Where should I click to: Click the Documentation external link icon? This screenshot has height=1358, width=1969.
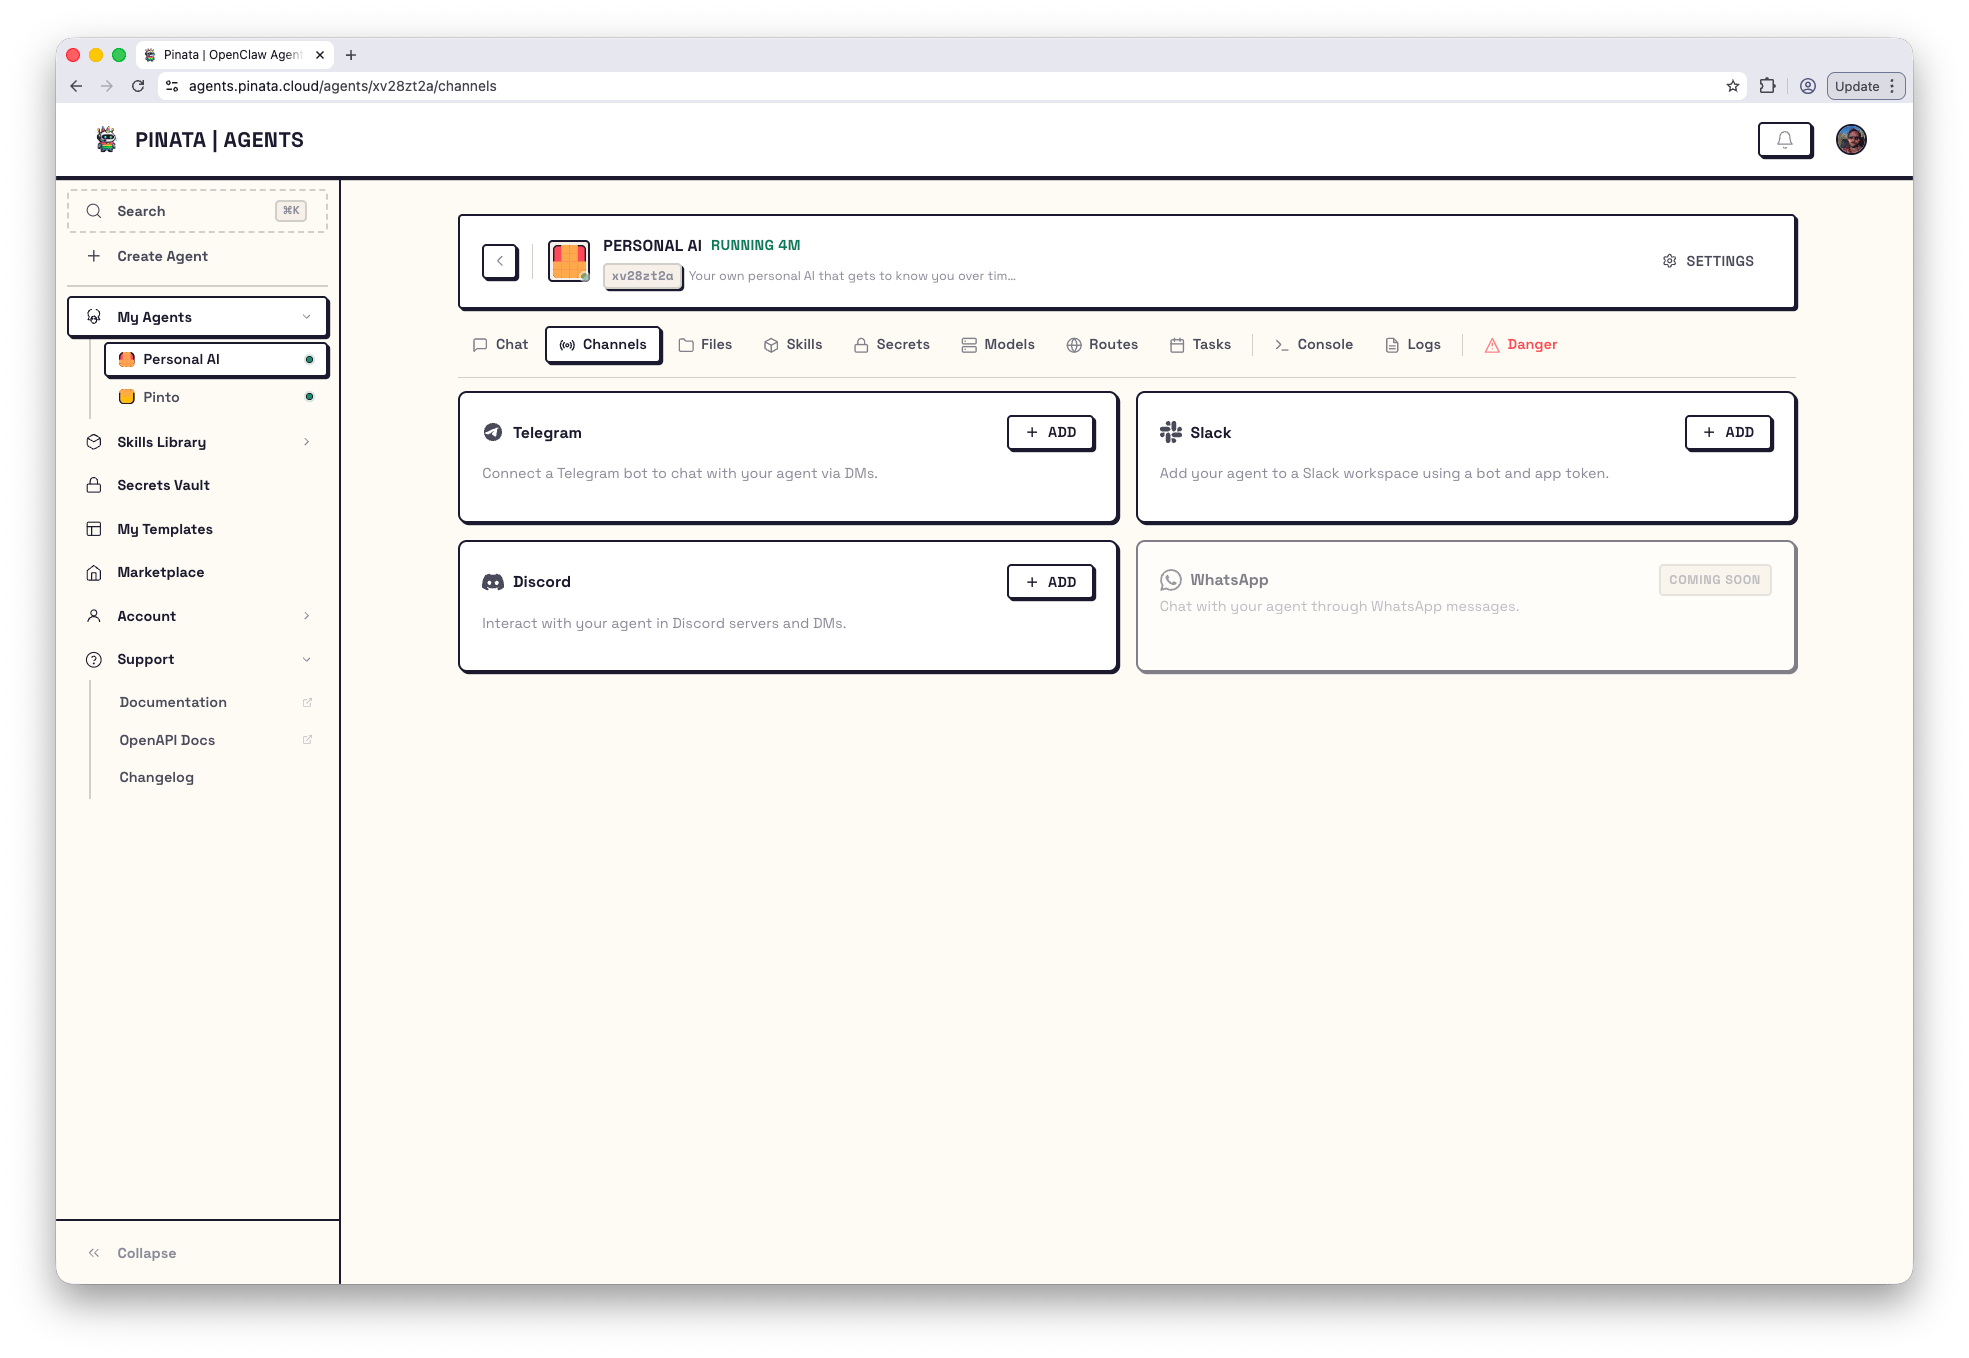(307, 702)
